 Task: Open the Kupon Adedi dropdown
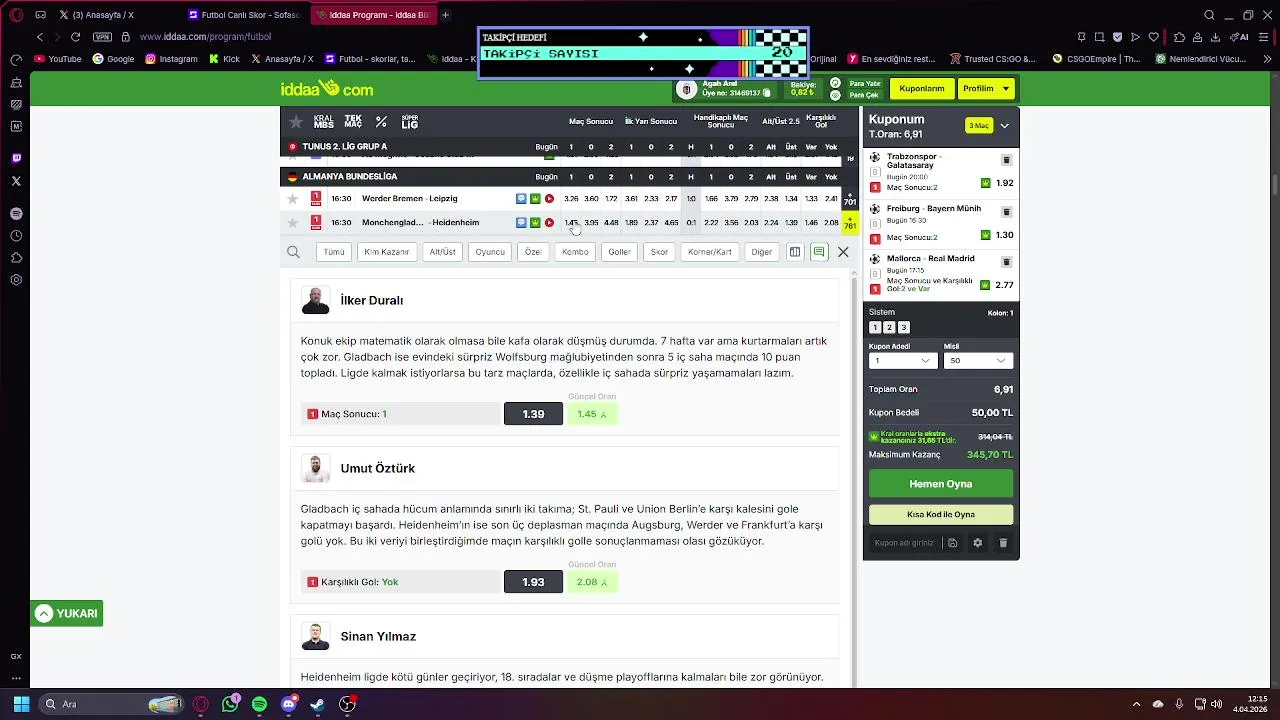(903, 361)
